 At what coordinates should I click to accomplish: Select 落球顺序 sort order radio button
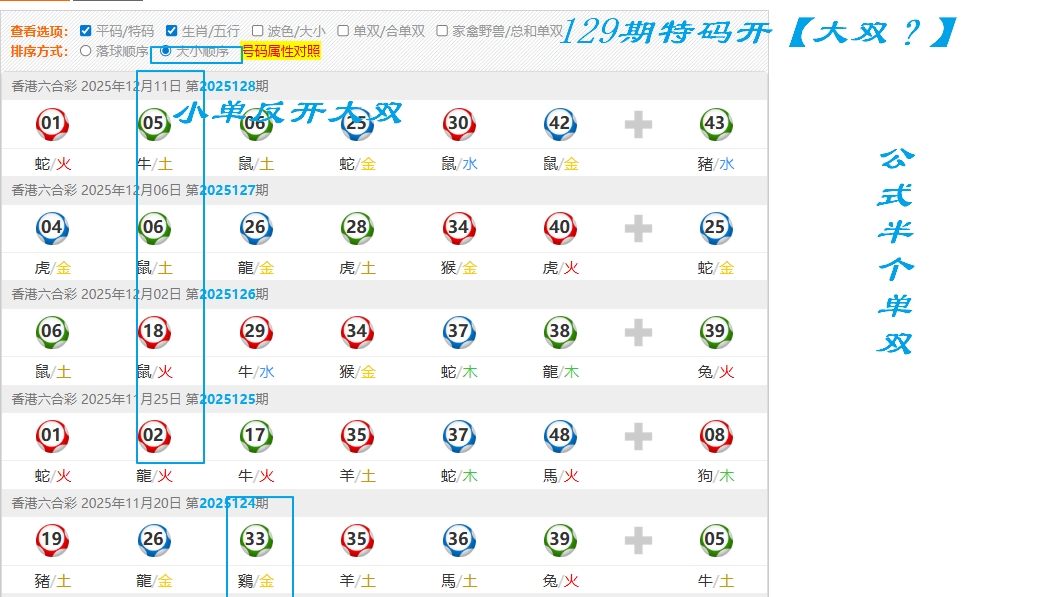click(x=85, y=50)
